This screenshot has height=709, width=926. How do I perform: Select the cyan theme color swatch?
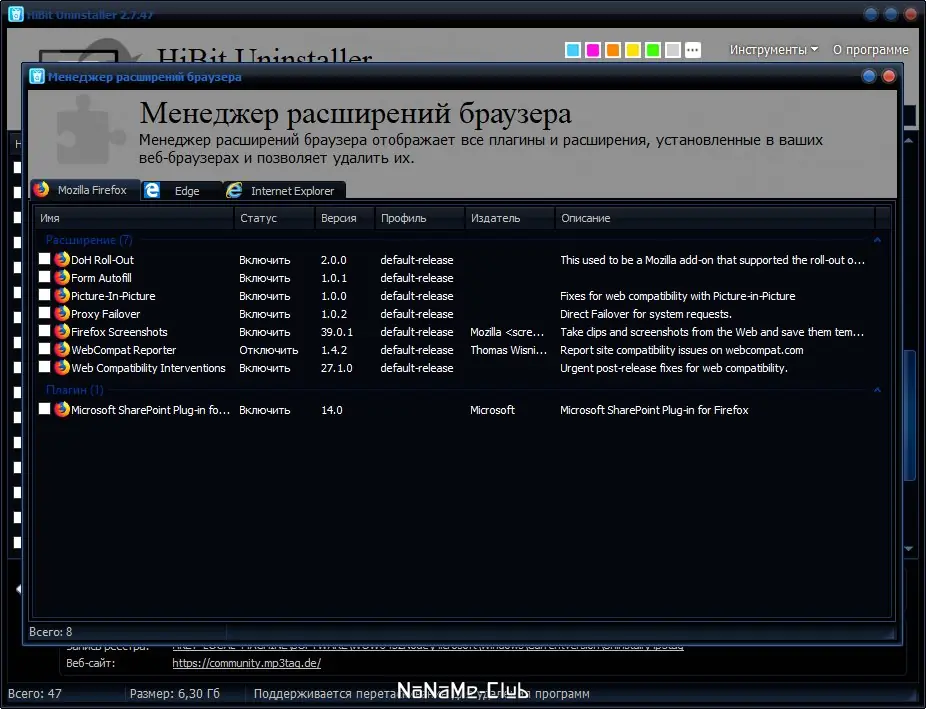pyautogui.click(x=572, y=50)
